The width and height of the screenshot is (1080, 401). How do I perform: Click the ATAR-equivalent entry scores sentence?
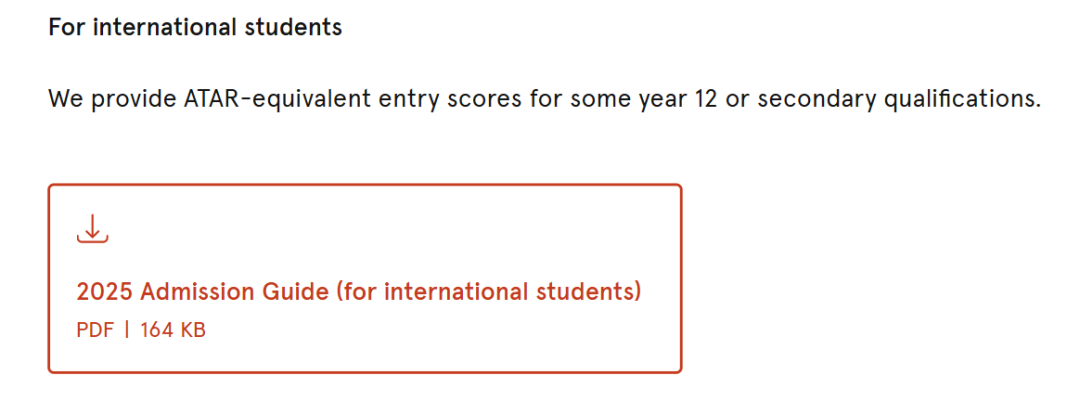coord(544,100)
